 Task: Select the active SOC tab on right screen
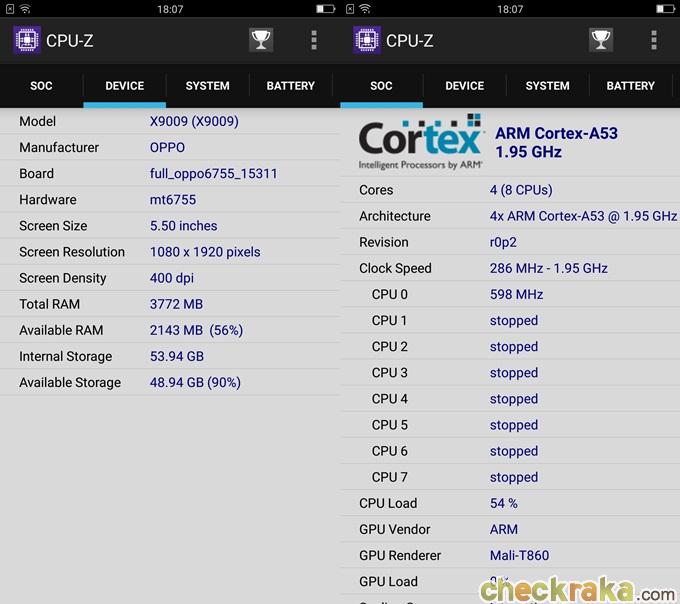[381, 86]
